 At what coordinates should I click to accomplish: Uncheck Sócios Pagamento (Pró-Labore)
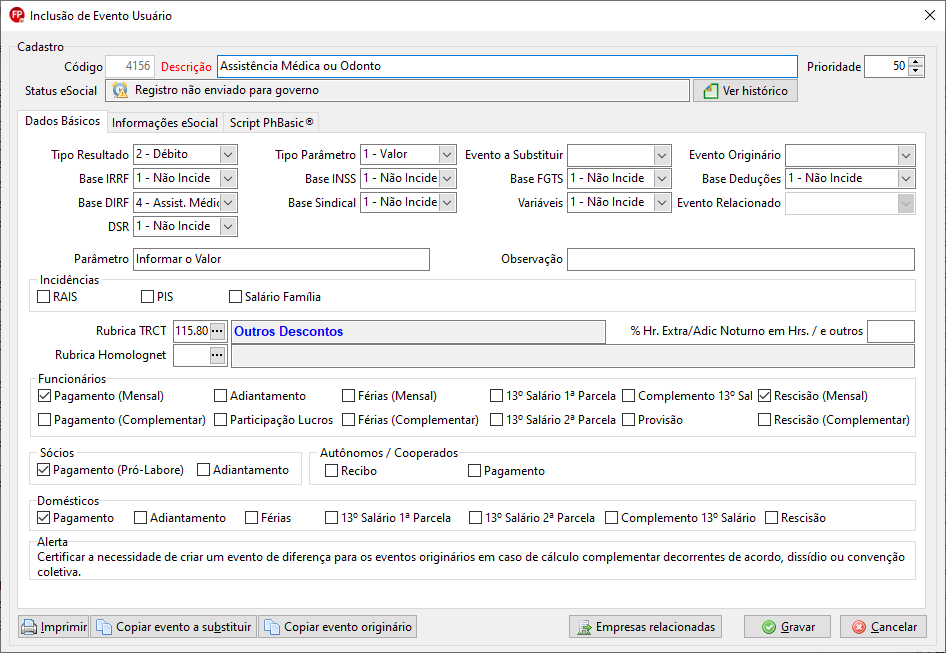point(43,470)
